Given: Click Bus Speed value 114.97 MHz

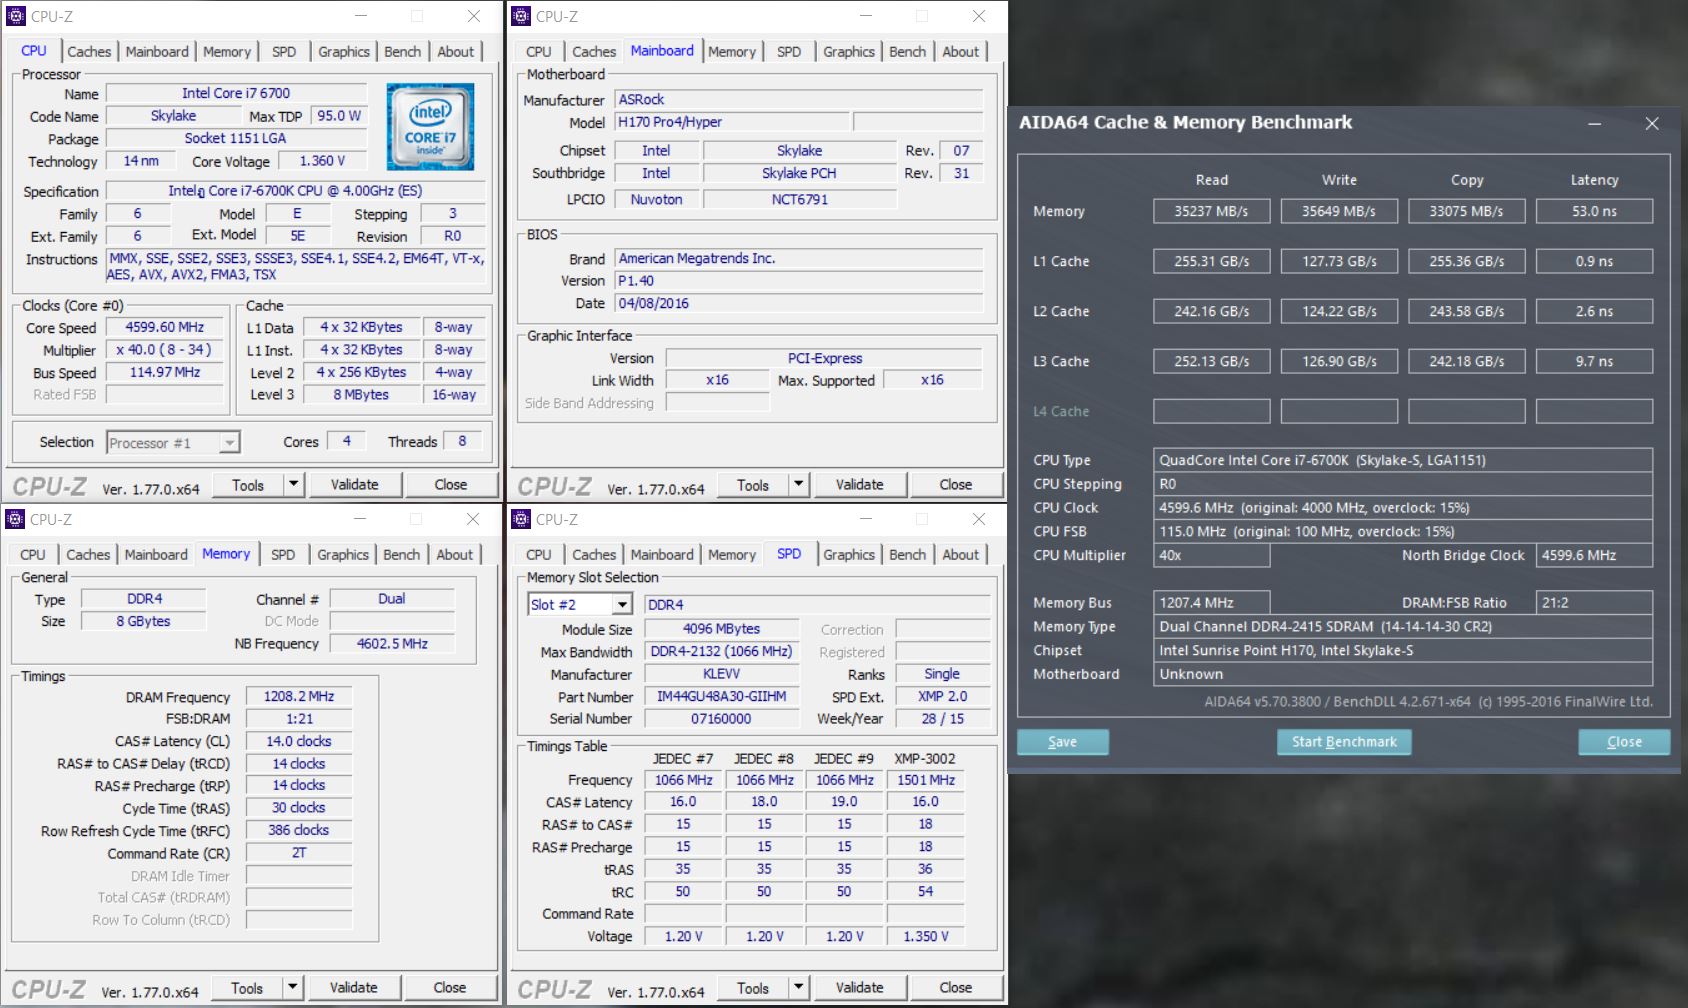Looking at the screenshot, I should [x=165, y=372].
